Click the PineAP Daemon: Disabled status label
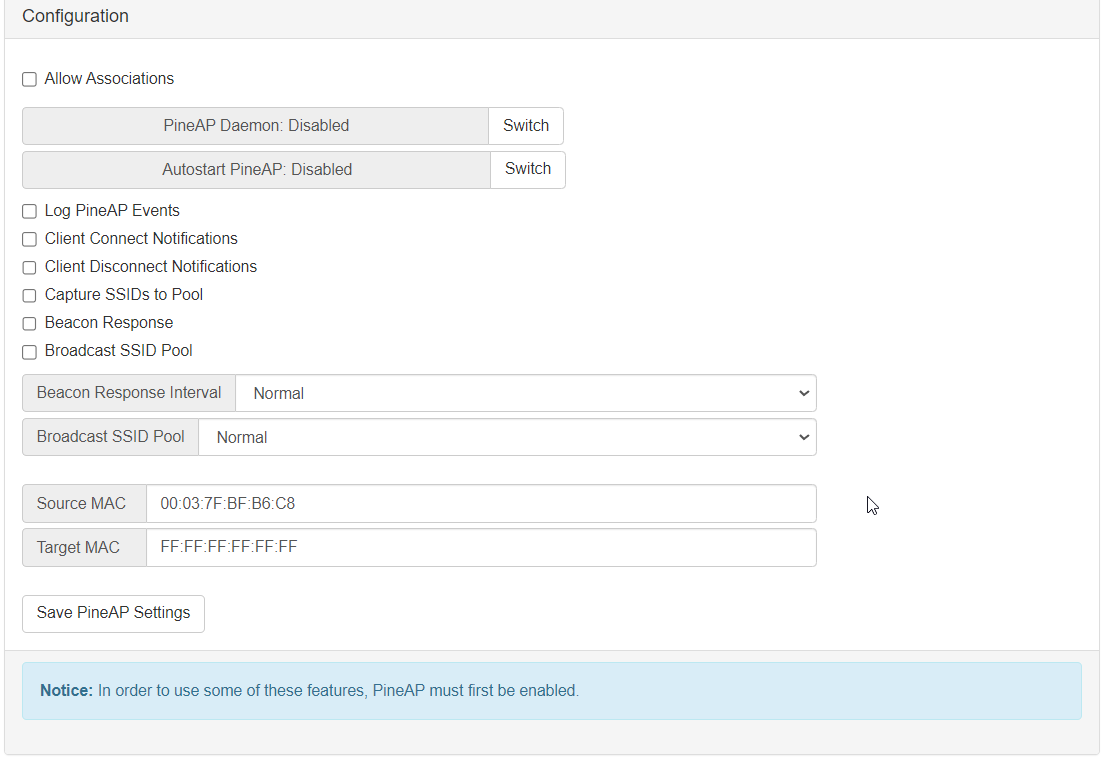1114x761 pixels. (x=256, y=126)
